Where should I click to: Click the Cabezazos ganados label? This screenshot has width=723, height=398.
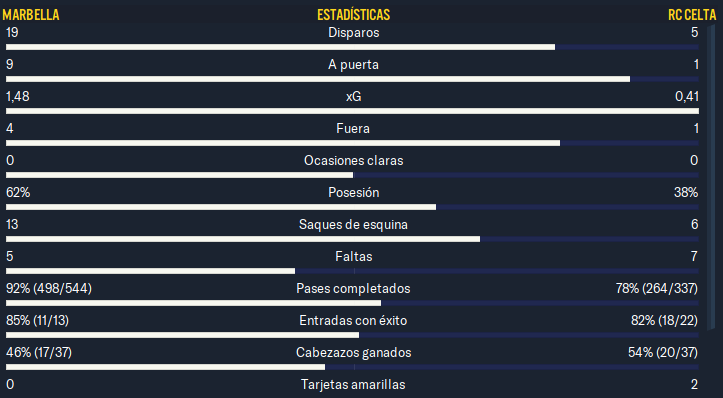click(354, 353)
